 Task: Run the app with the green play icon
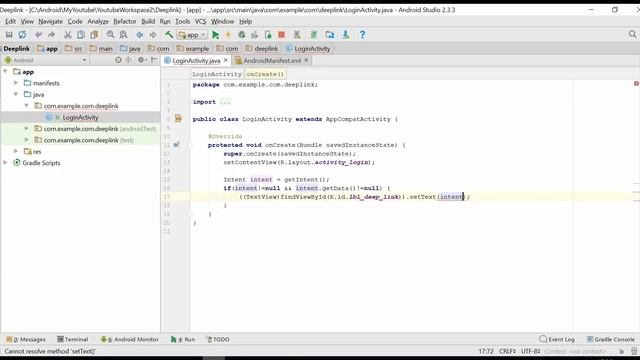[216, 35]
